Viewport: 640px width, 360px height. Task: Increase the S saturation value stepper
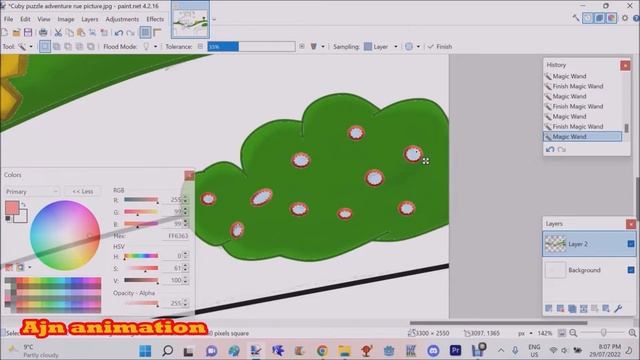(x=186, y=266)
